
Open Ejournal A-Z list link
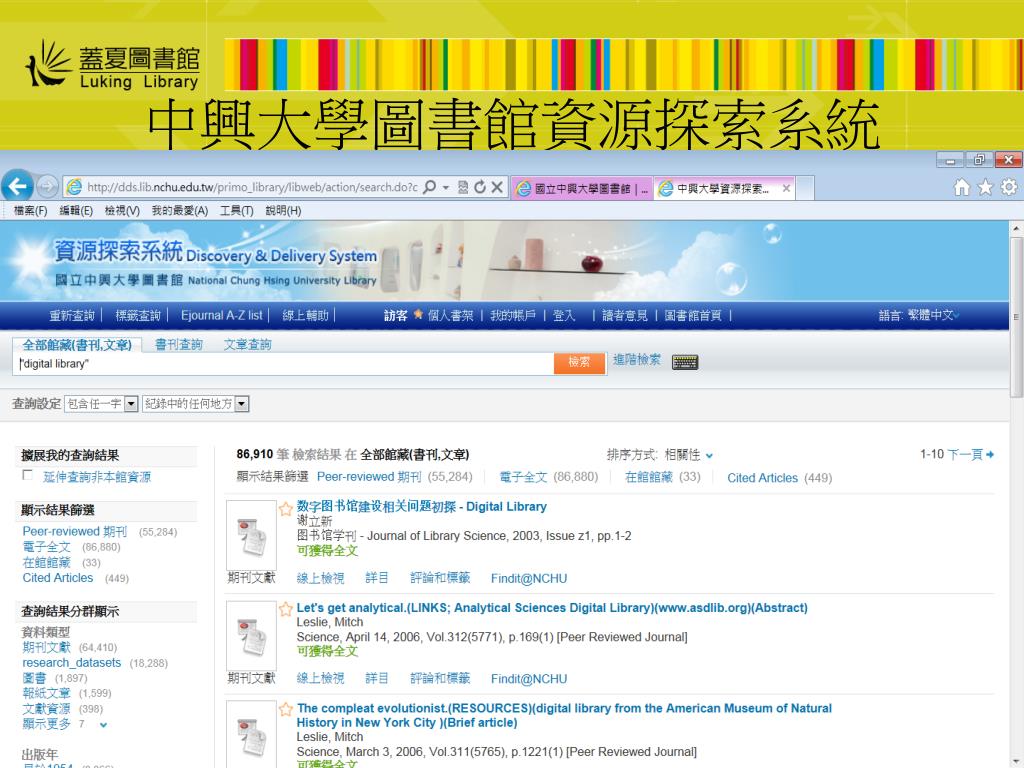point(221,315)
